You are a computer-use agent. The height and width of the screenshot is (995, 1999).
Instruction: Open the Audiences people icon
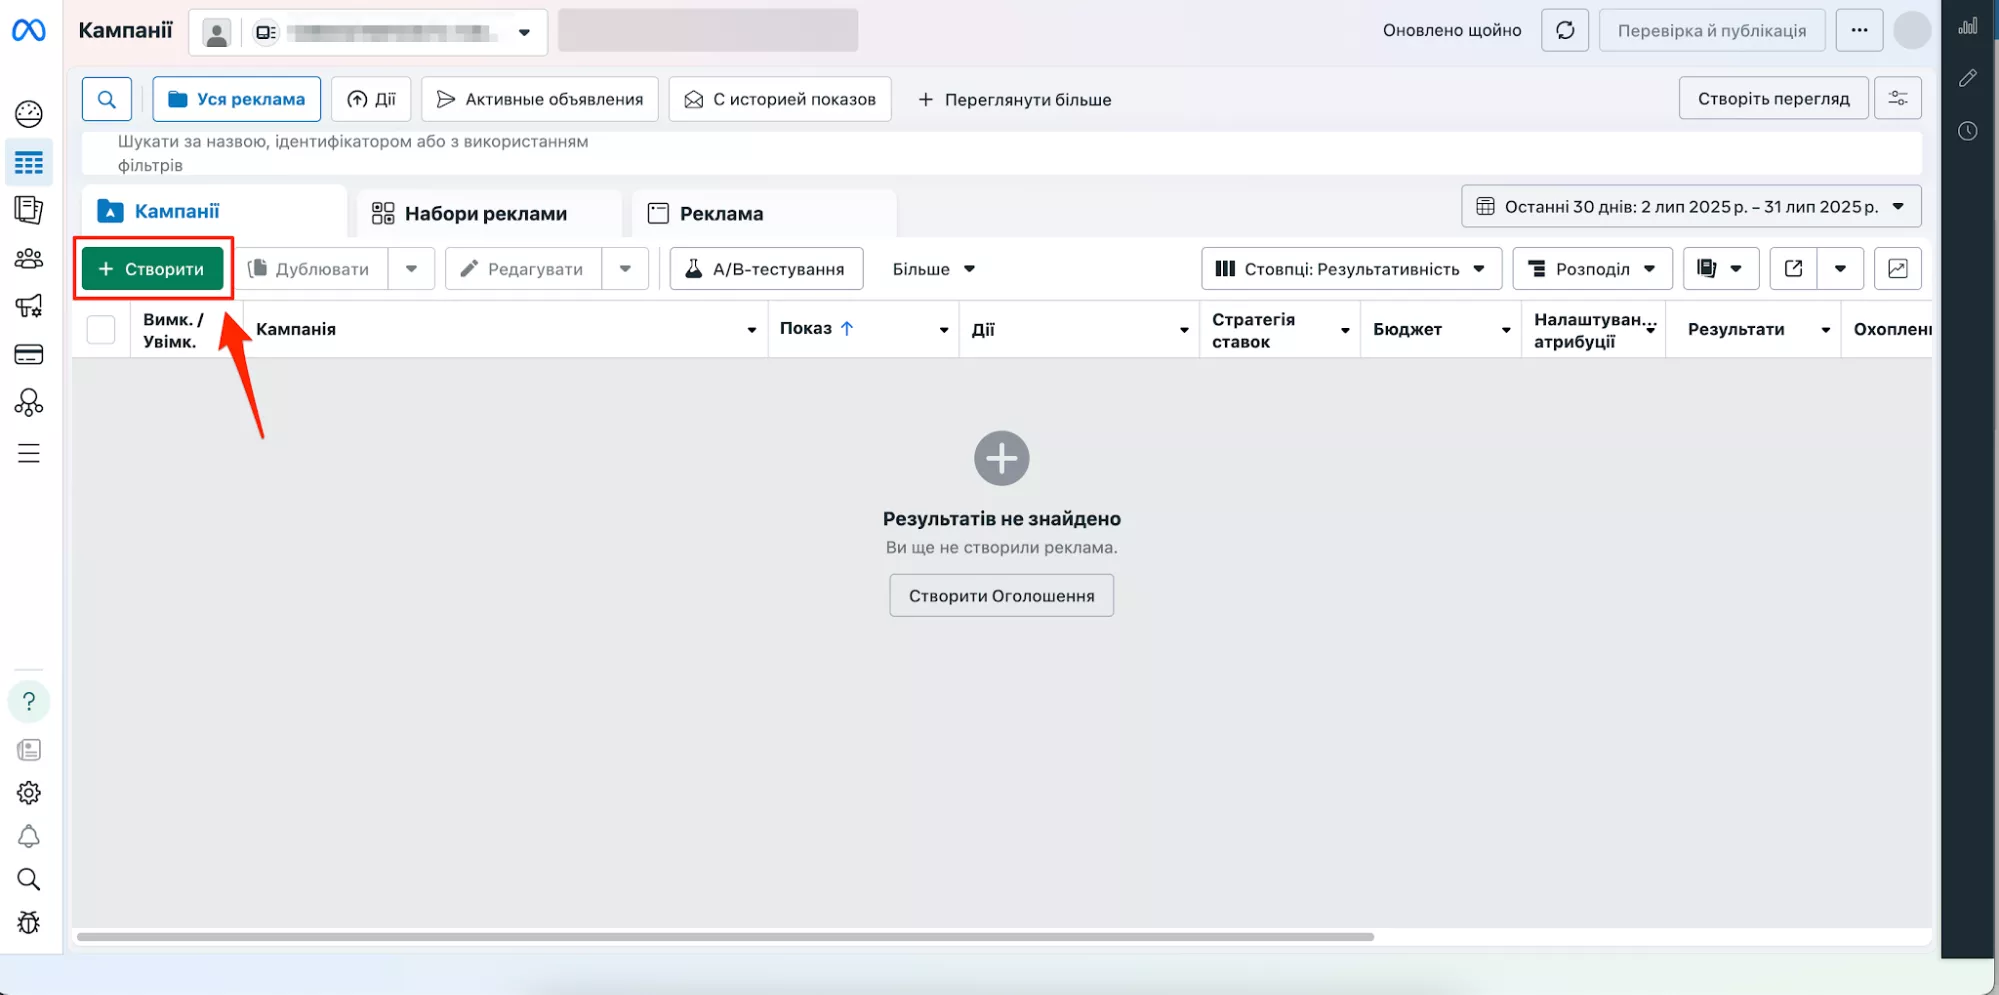coord(29,258)
